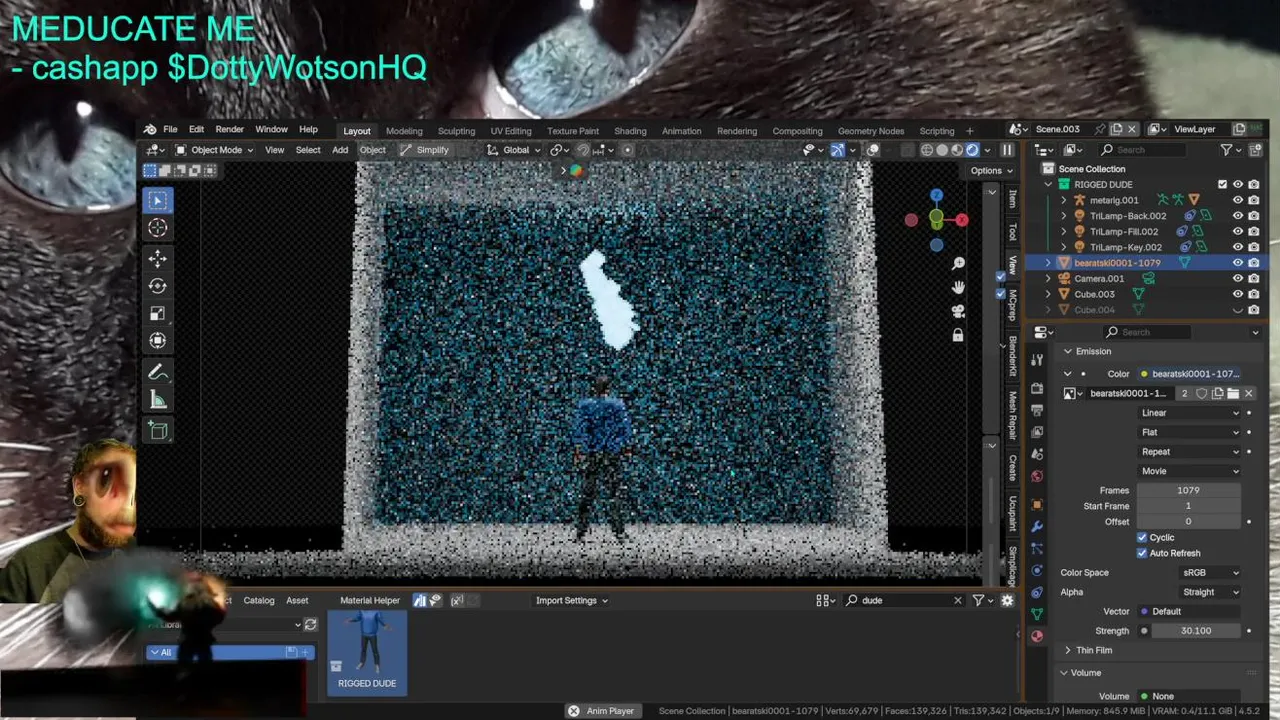The image size is (1280, 720).
Task: Select the Annotate pencil tool
Action: (158, 372)
